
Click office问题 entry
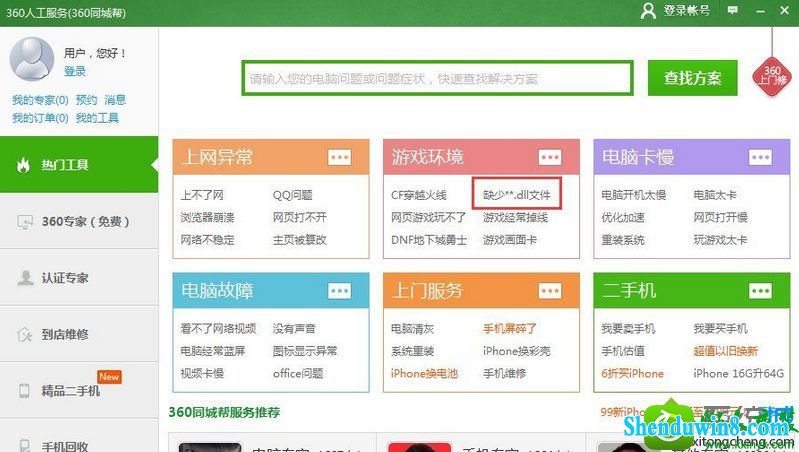pyautogui.click(x=298, y=374)
